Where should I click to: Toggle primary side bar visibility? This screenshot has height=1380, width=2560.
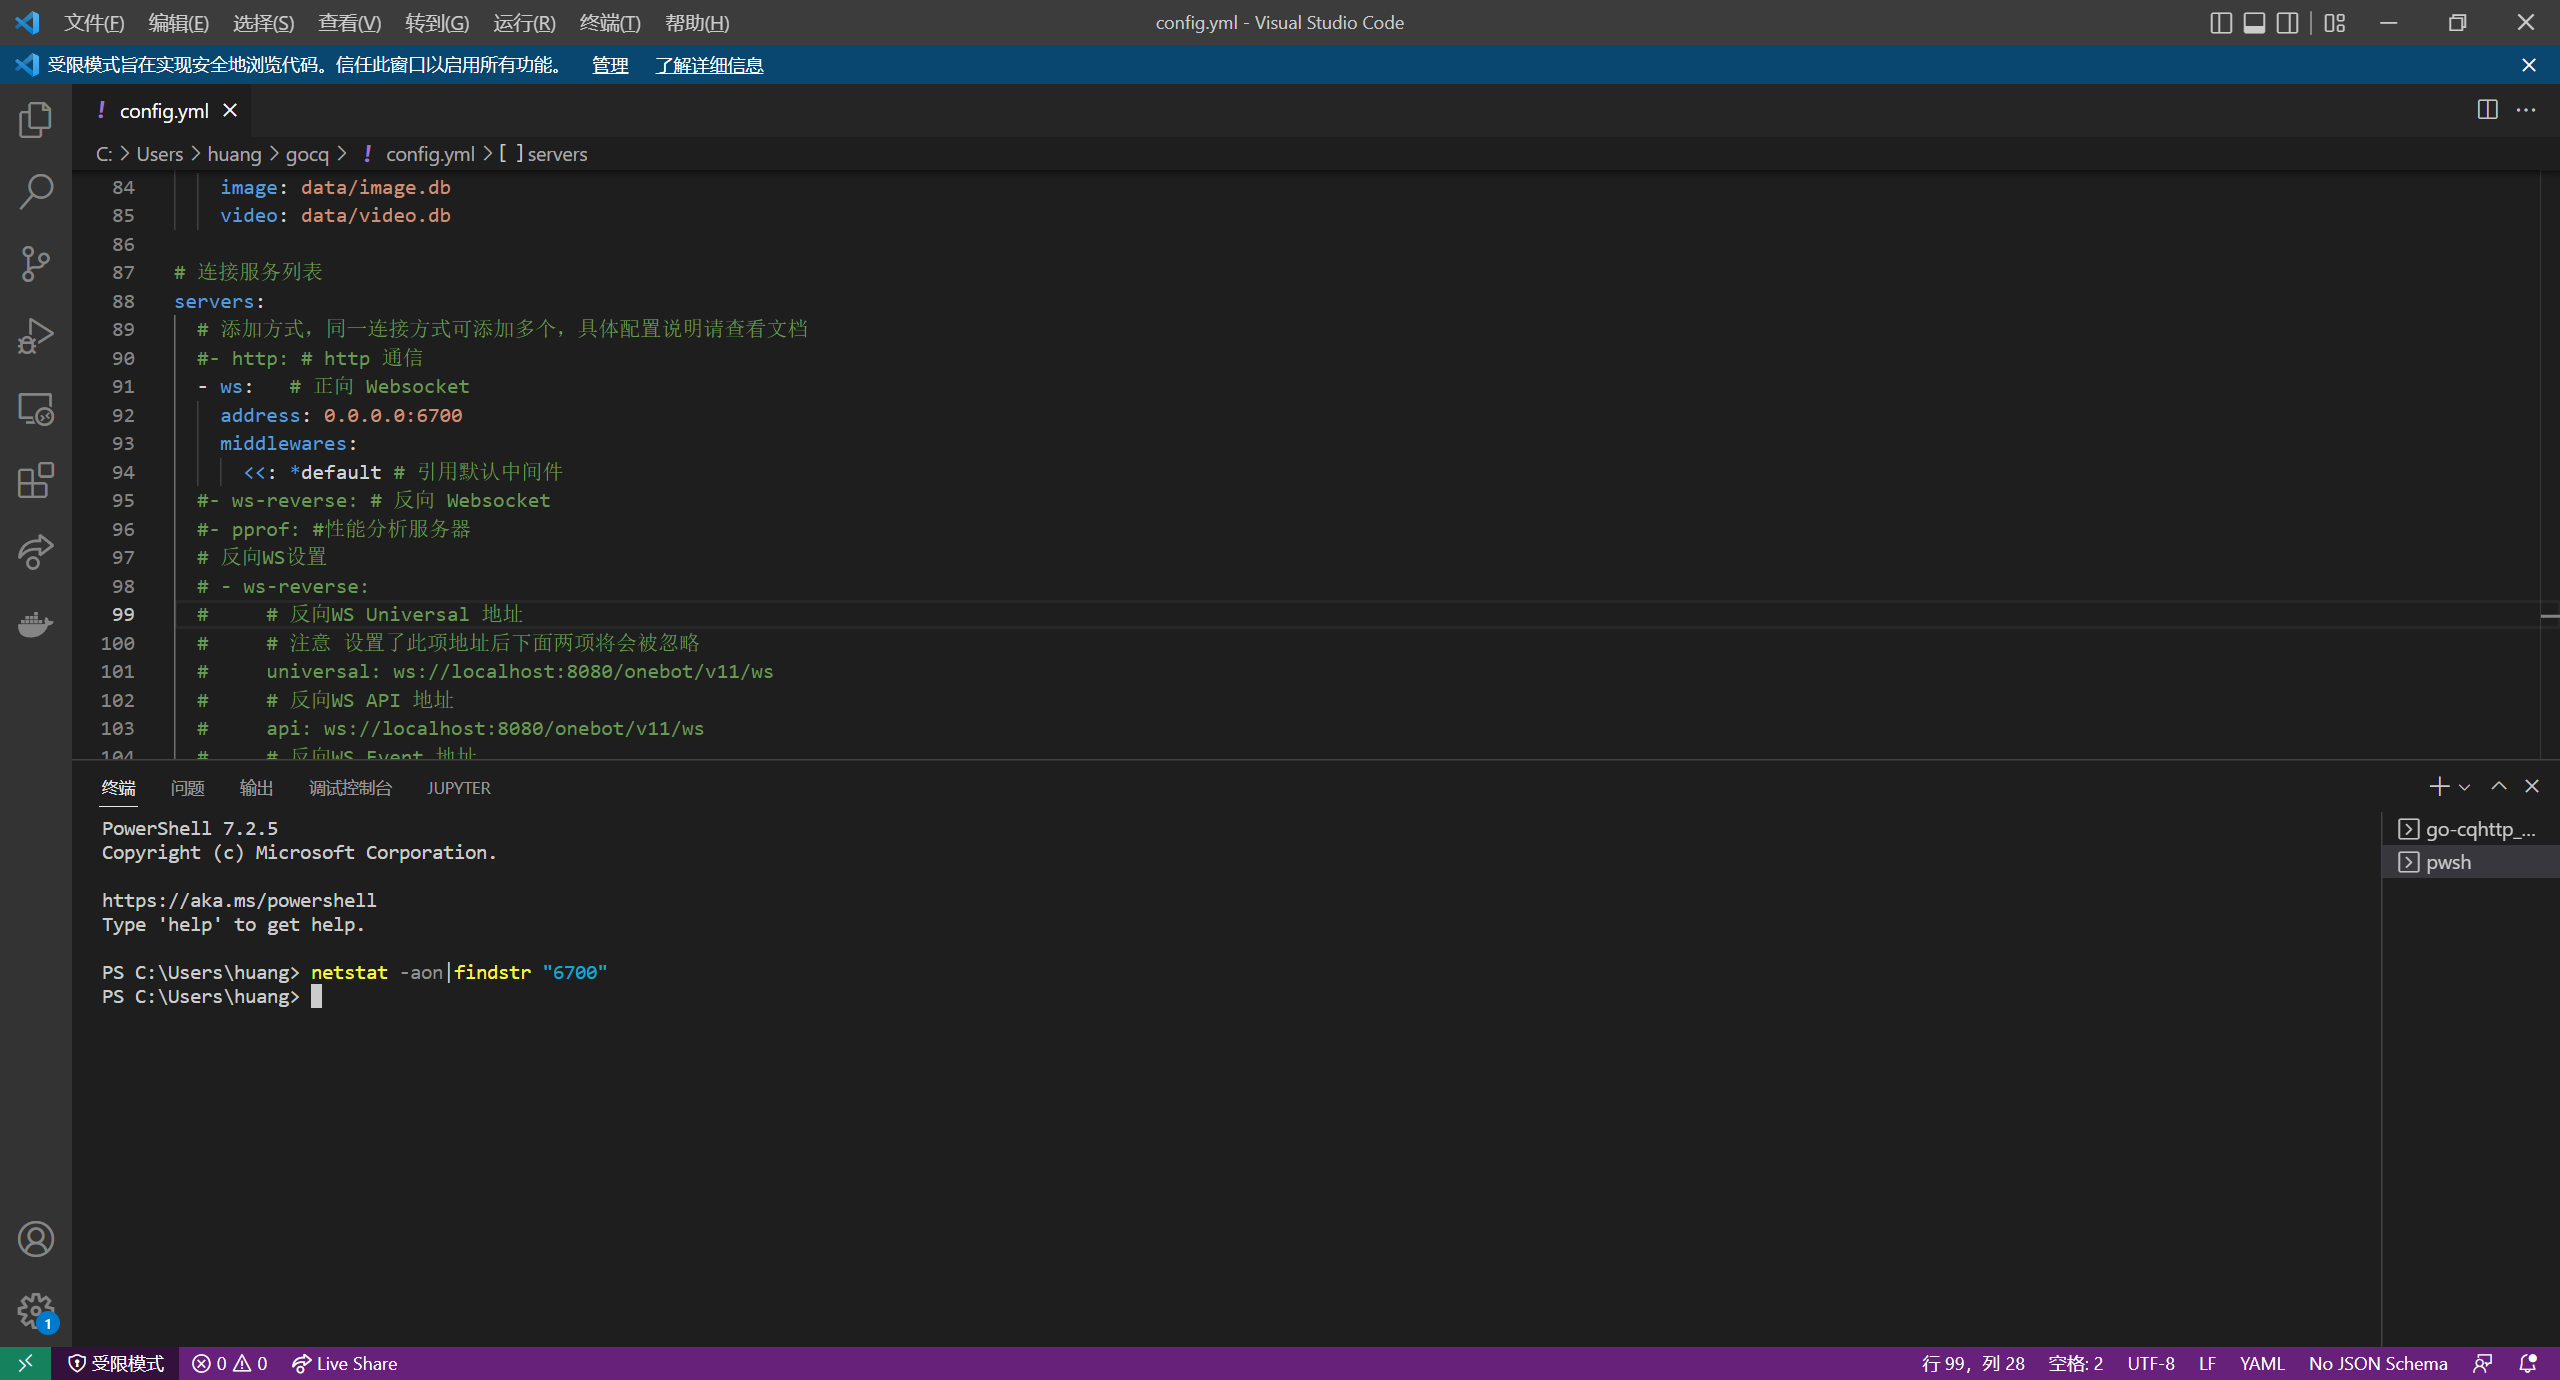[2221, 23]
